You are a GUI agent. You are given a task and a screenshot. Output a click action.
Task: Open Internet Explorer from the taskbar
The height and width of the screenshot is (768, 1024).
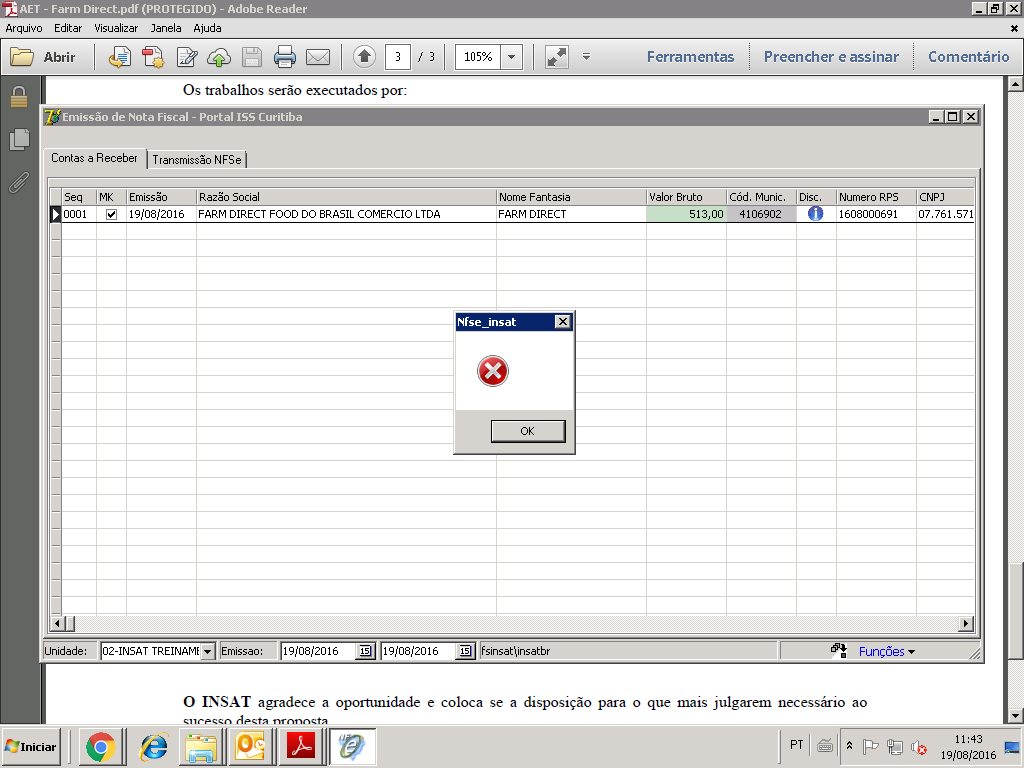(x=153, y=746)
